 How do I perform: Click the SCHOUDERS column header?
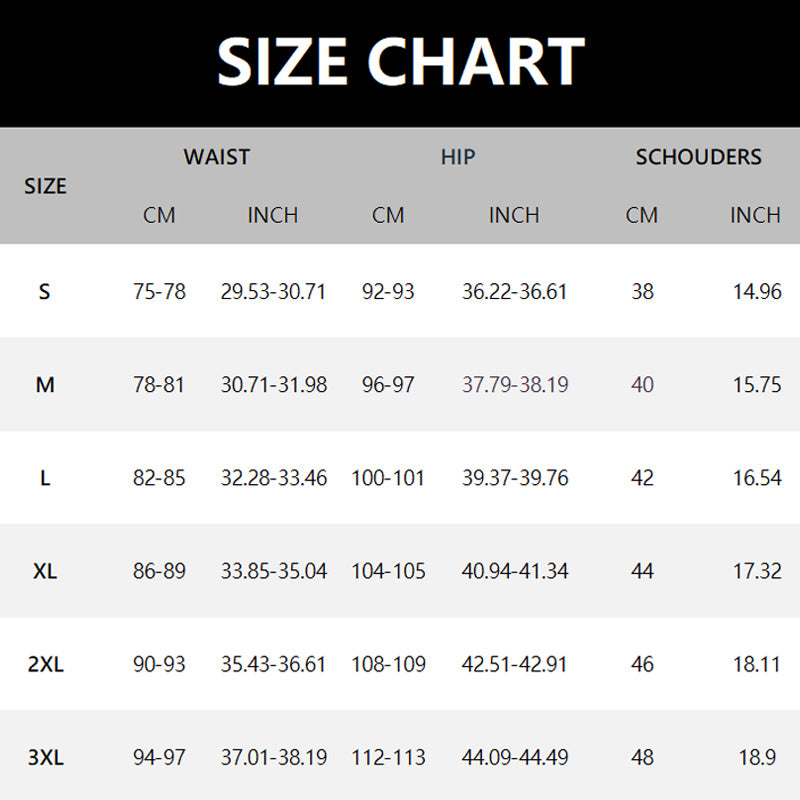tap(698, 157)
